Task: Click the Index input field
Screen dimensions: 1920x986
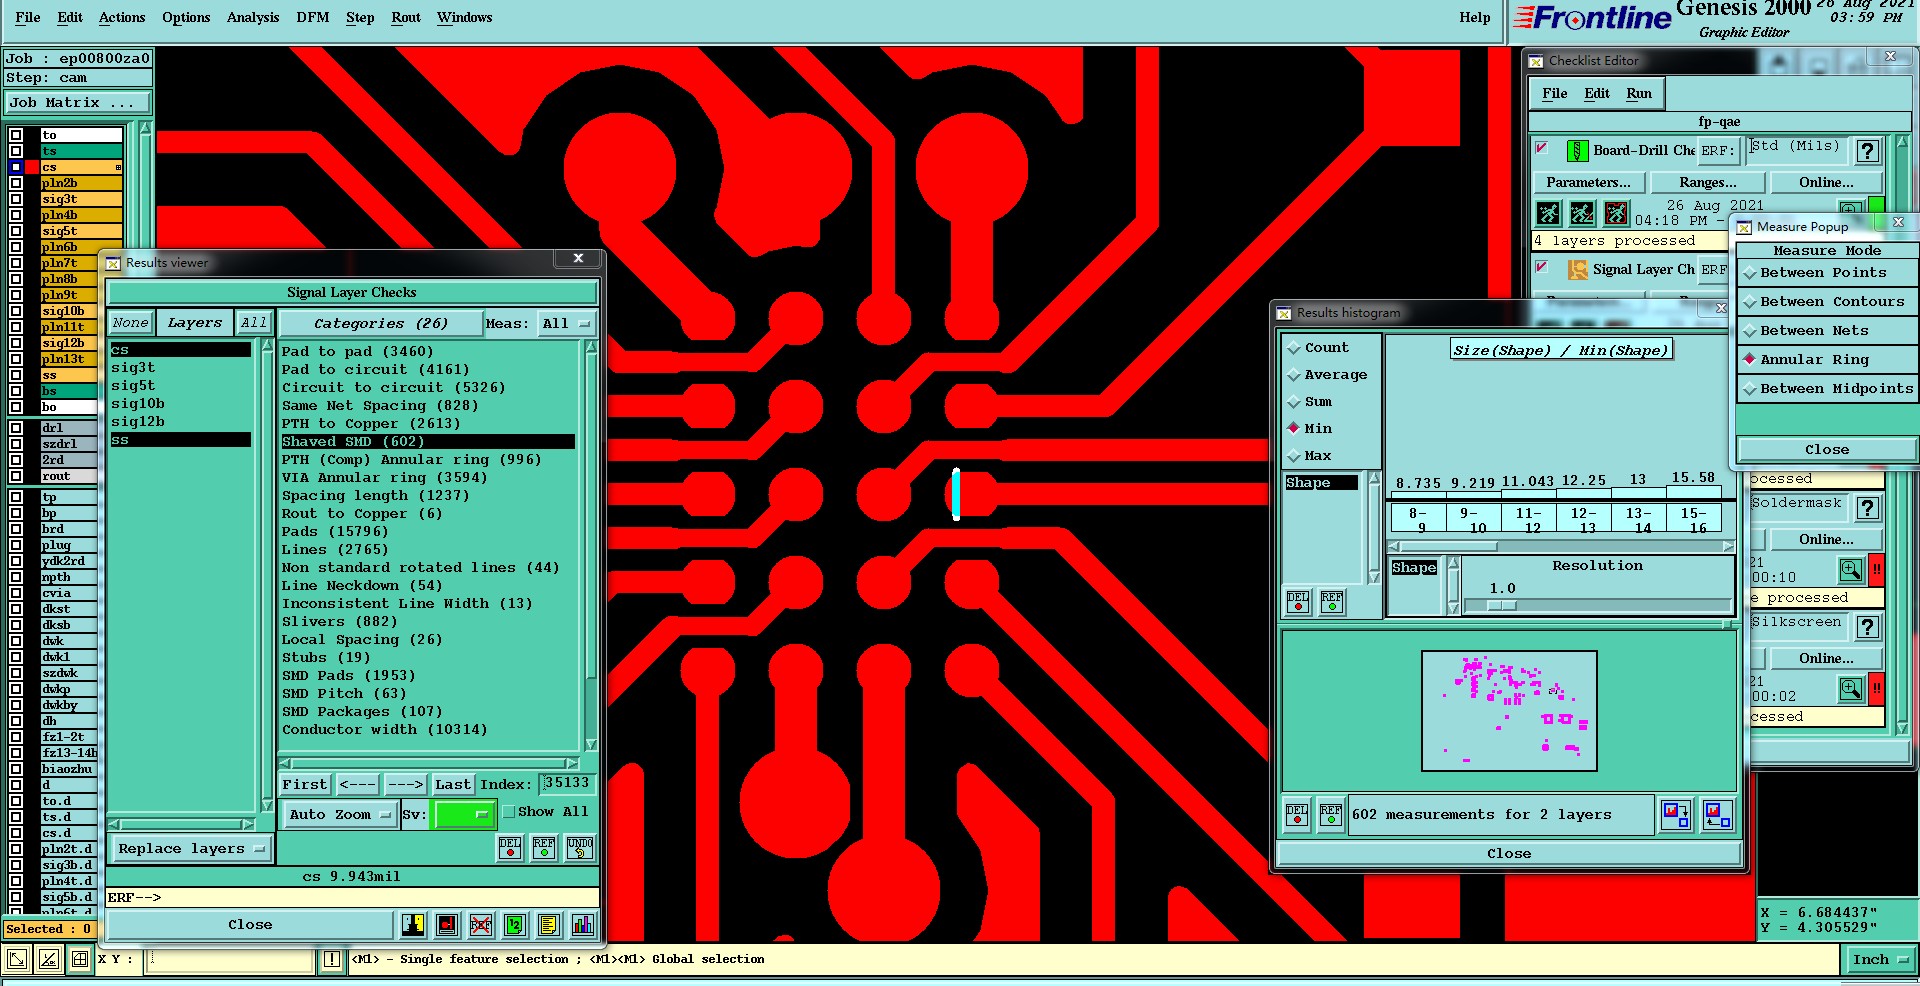Action: tap(567, 784)
